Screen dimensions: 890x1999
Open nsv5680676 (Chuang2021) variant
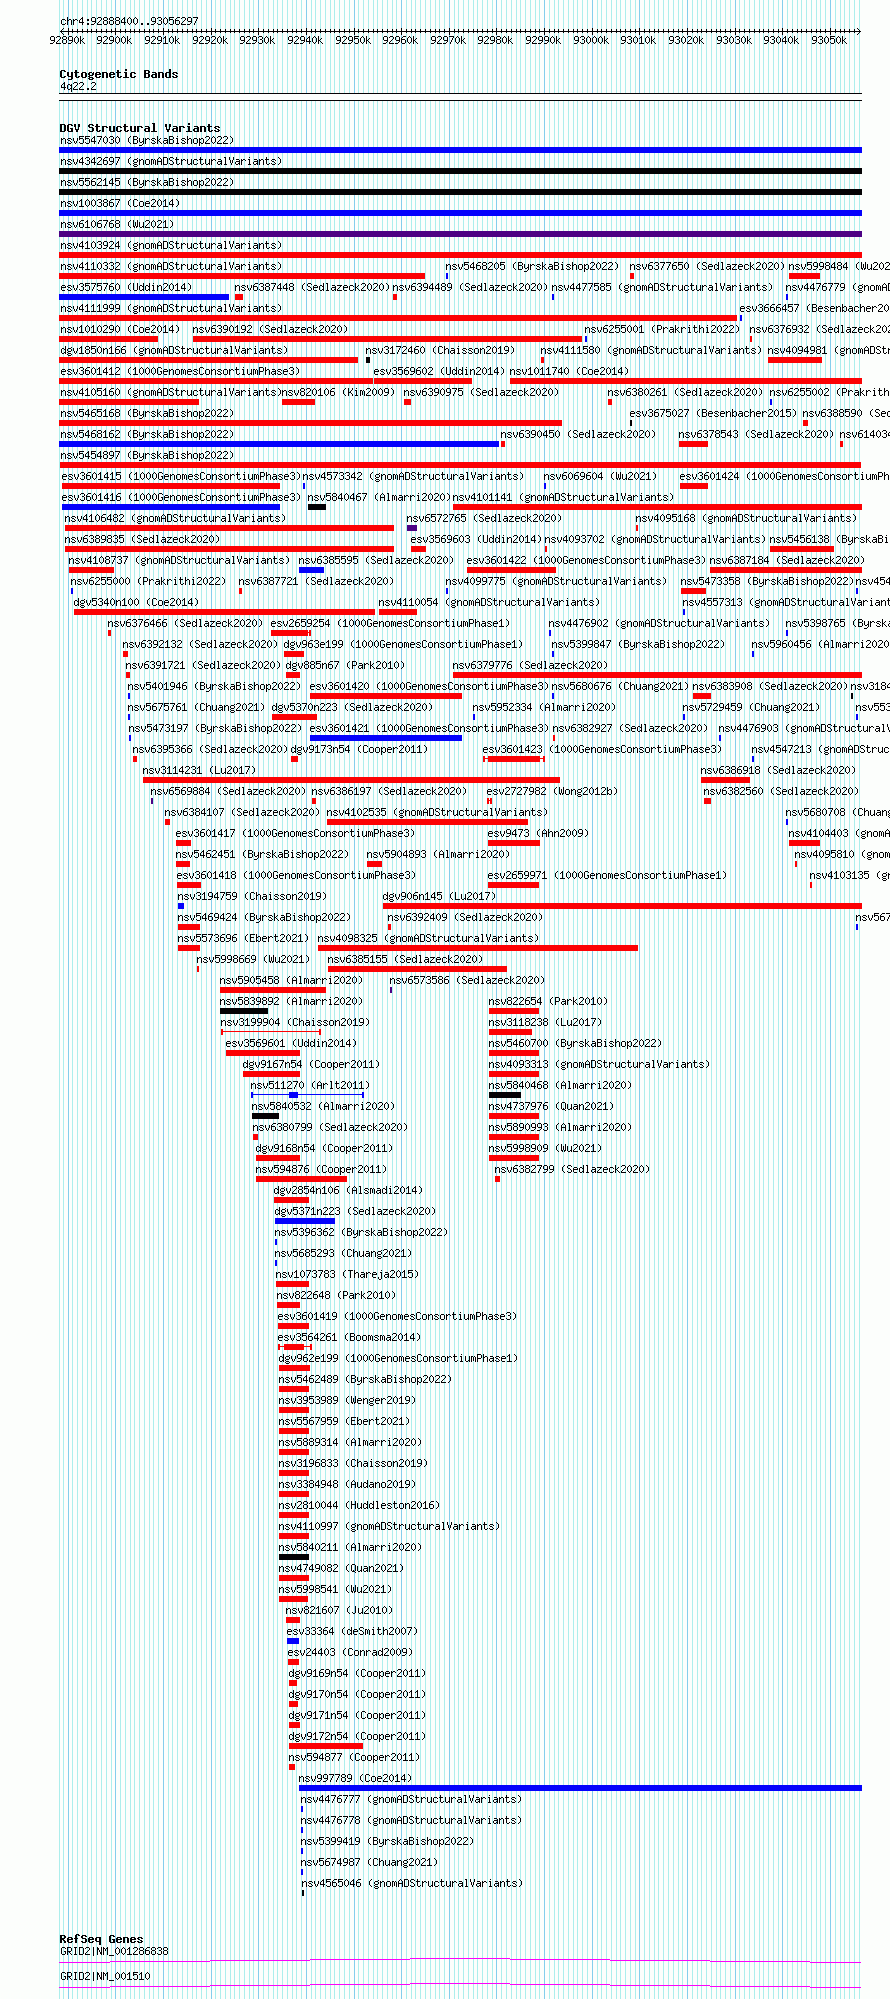tap(620, 686)
